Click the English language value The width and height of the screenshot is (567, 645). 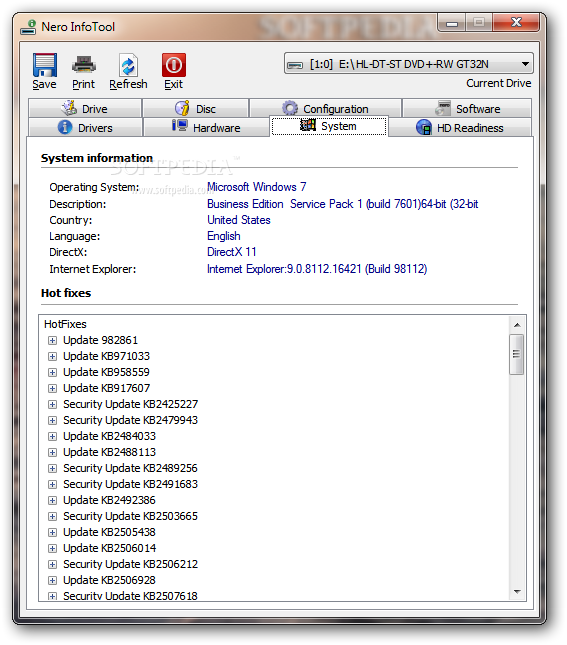tap(223, 236)
